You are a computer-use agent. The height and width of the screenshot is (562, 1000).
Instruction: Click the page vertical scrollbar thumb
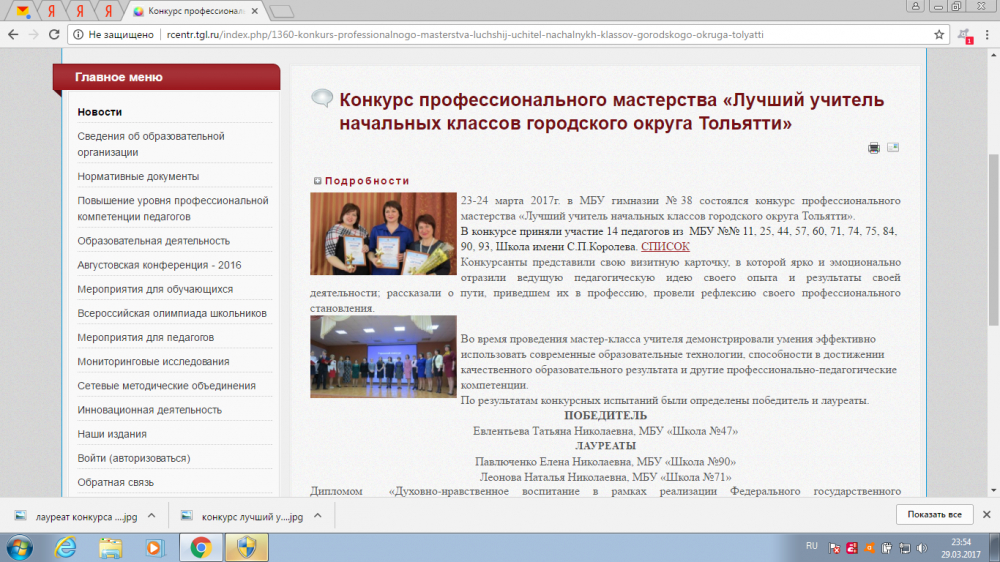pos(994,239)
